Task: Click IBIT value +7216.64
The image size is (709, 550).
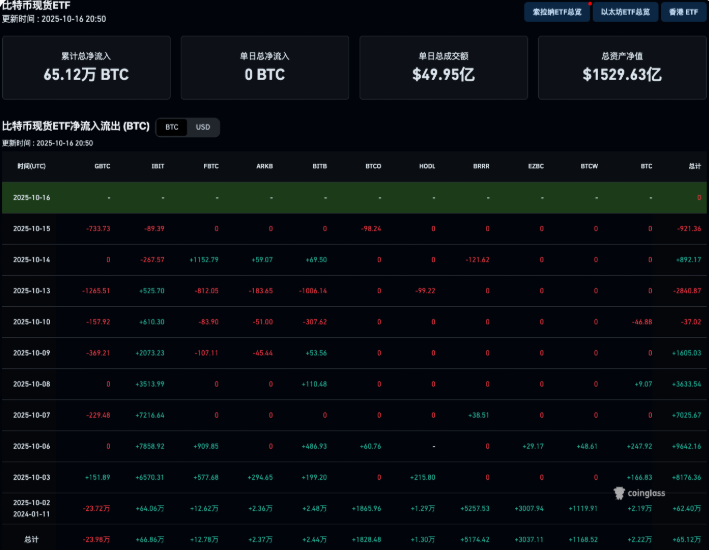Action: pos(150,415)
